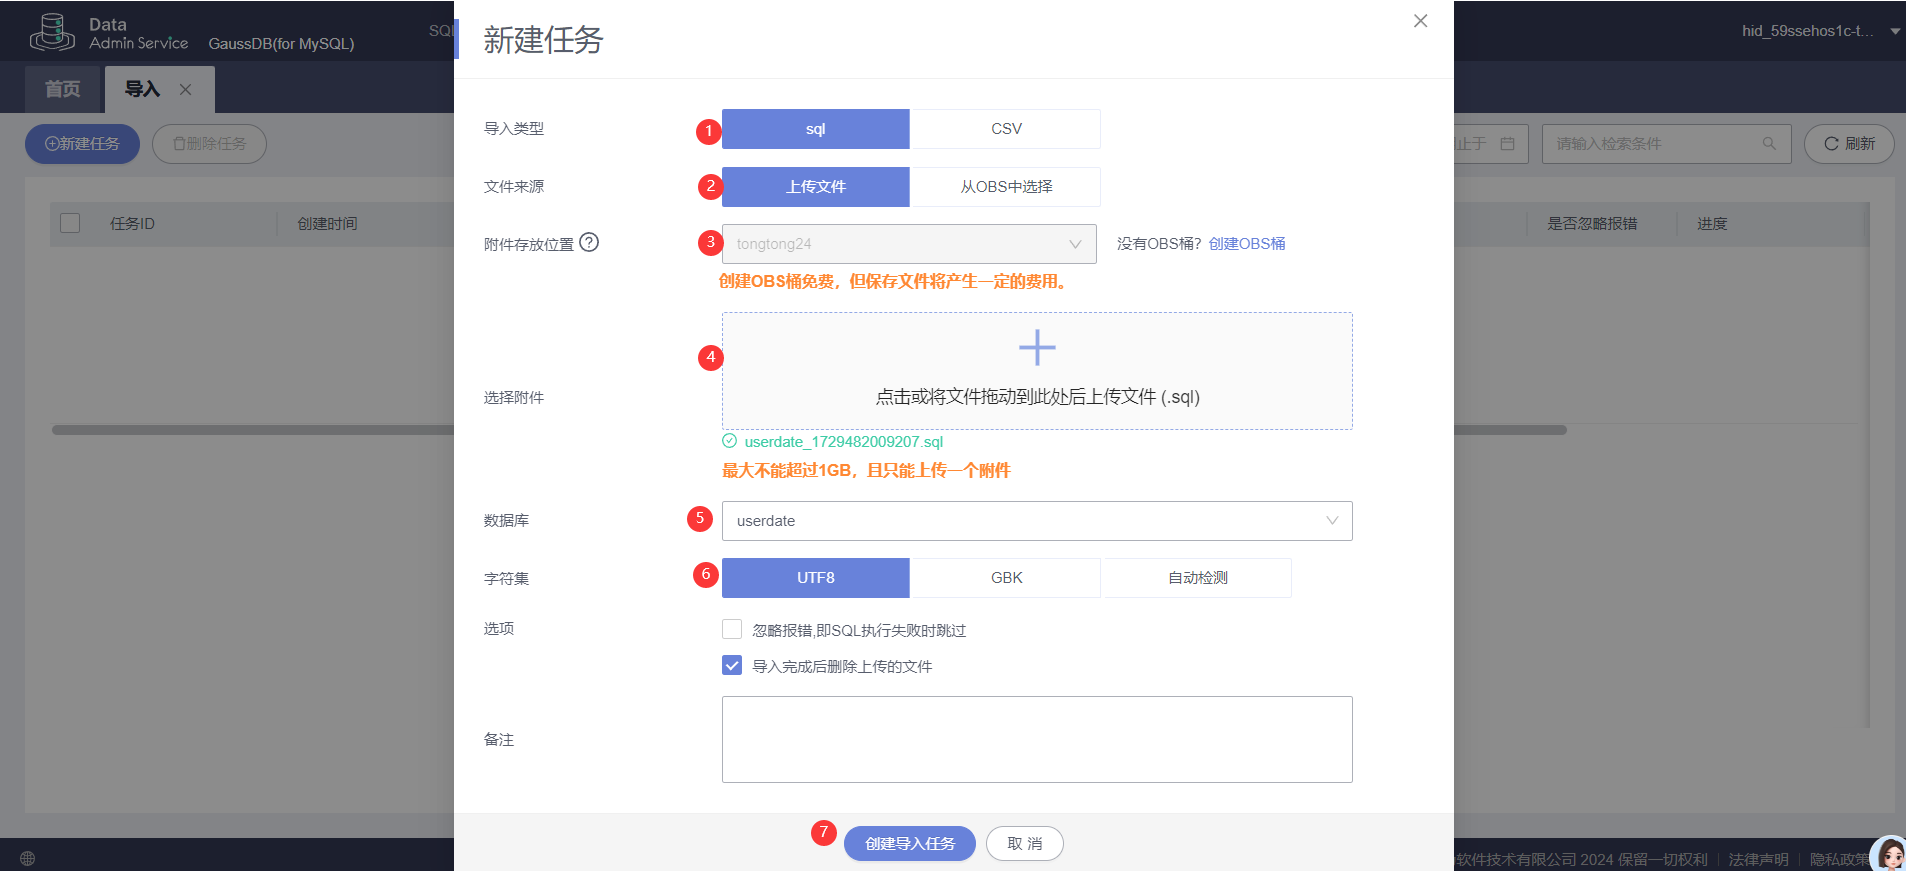Click the uploaded file userdate_1729482009207.sql

844,442
